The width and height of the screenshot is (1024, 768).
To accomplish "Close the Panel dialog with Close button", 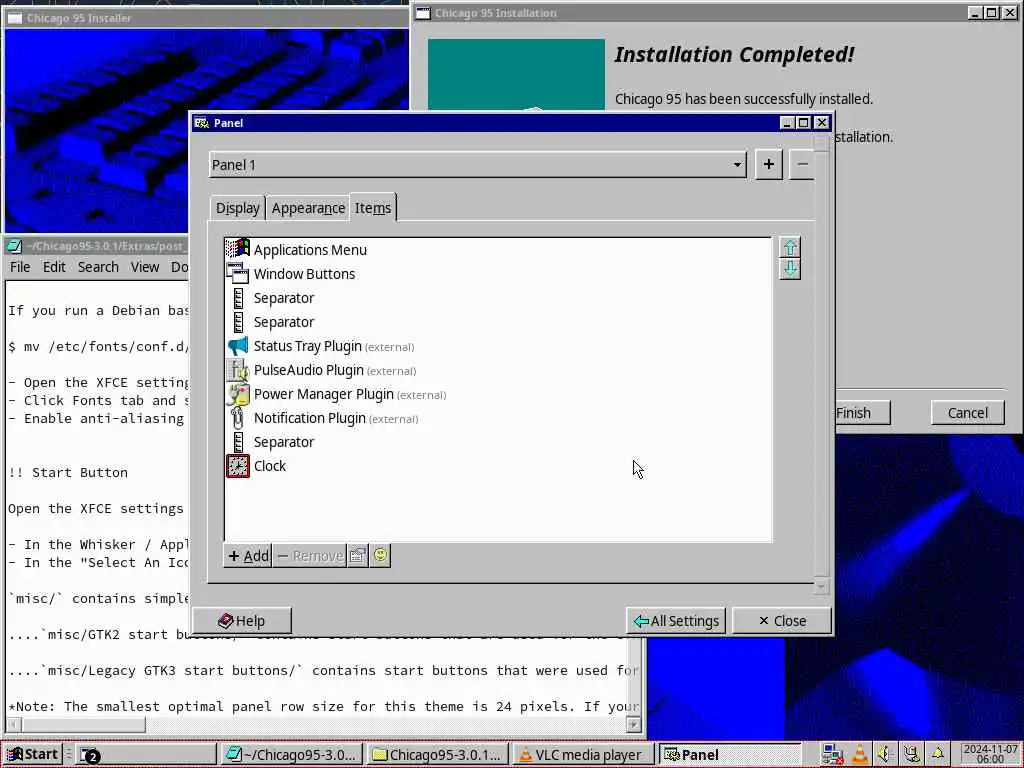I will [782, 620].
